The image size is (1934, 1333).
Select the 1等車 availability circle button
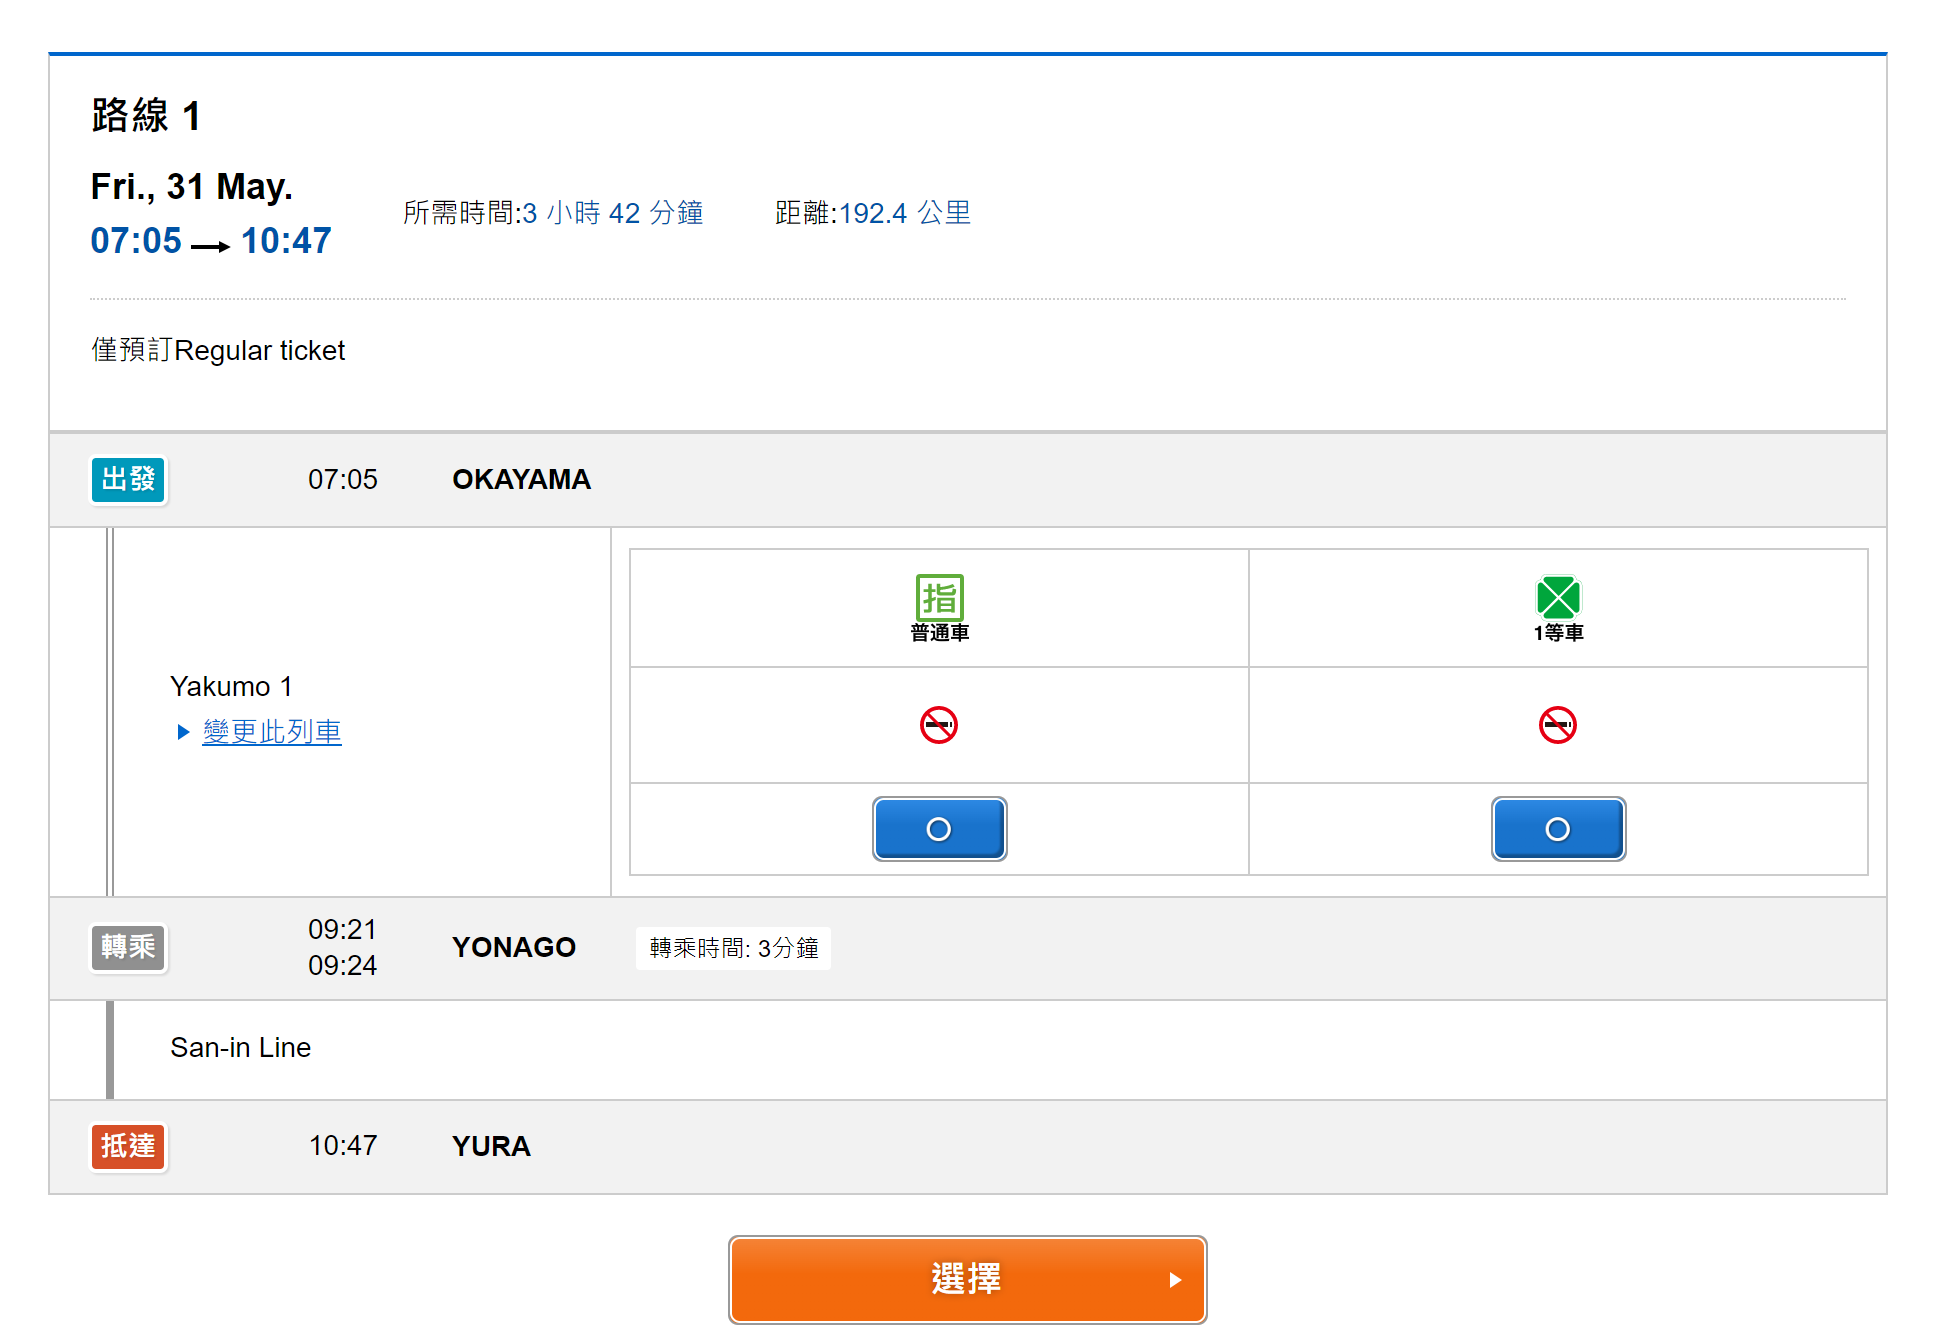coord(1557,829)
